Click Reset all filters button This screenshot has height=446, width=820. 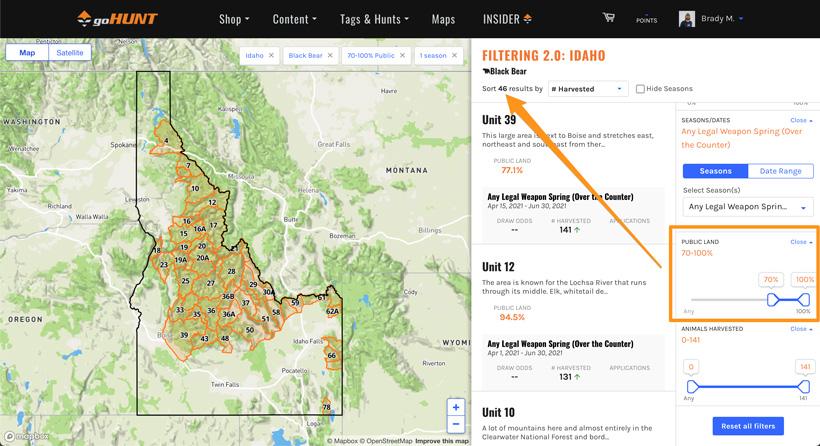748,426
